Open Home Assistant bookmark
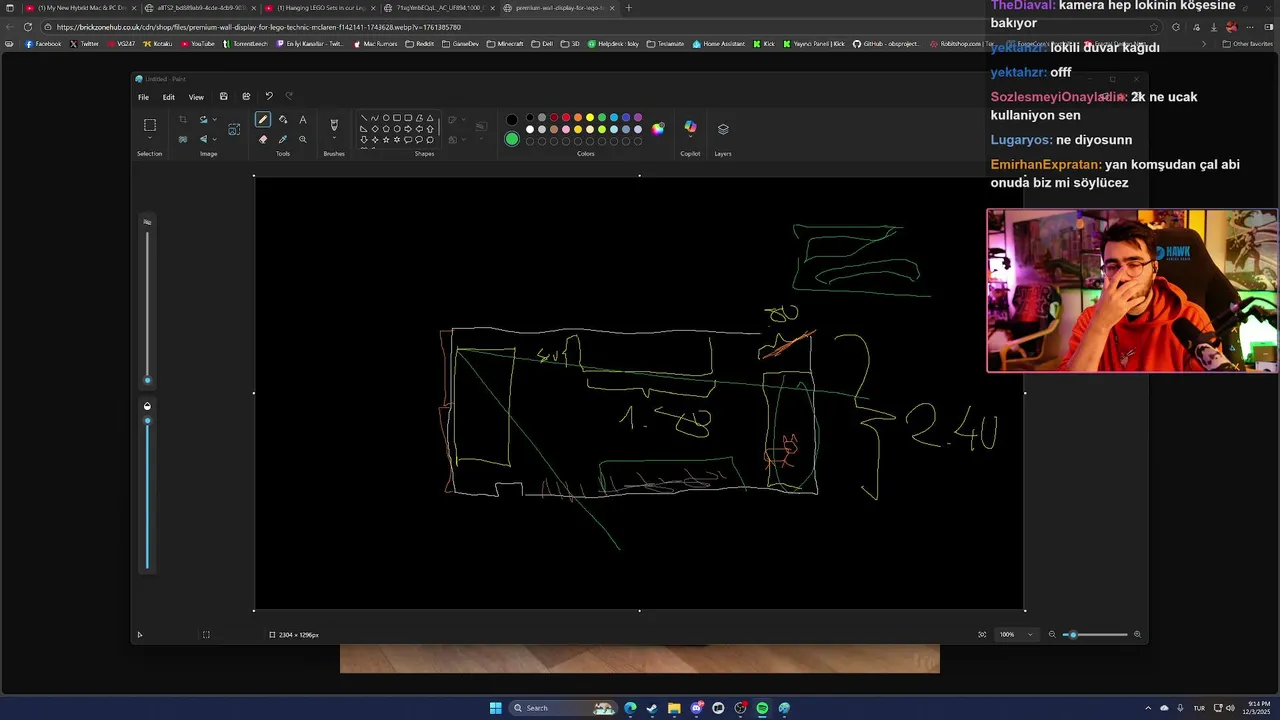The image size is (1280, 720). 720,44
